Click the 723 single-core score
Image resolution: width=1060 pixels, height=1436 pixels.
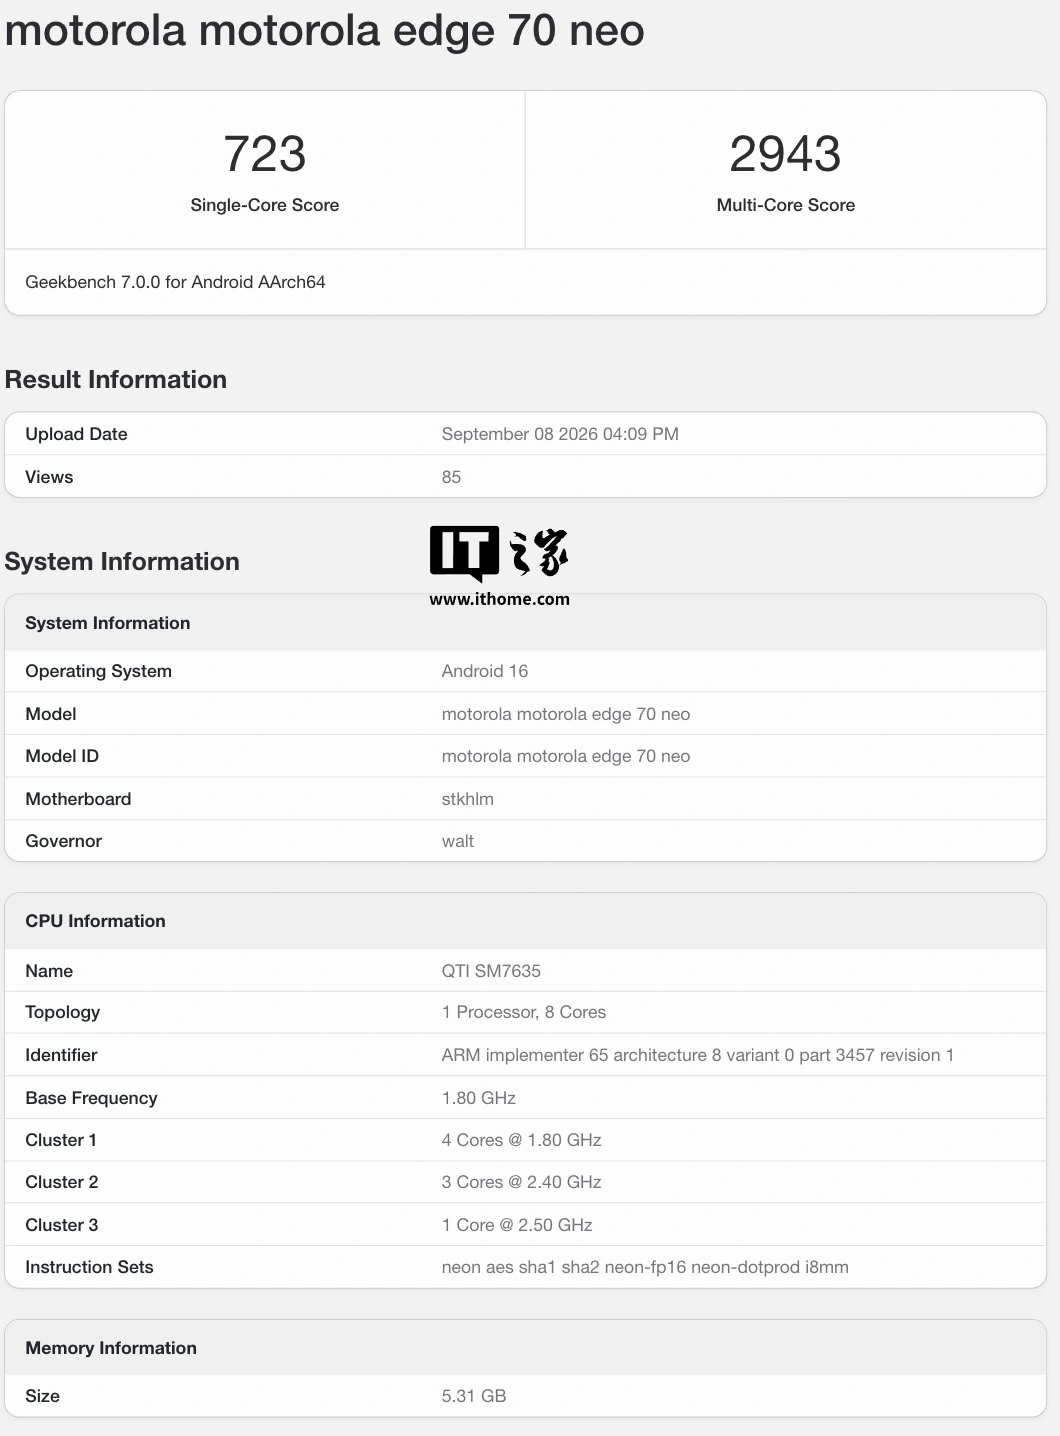point(264,154)
